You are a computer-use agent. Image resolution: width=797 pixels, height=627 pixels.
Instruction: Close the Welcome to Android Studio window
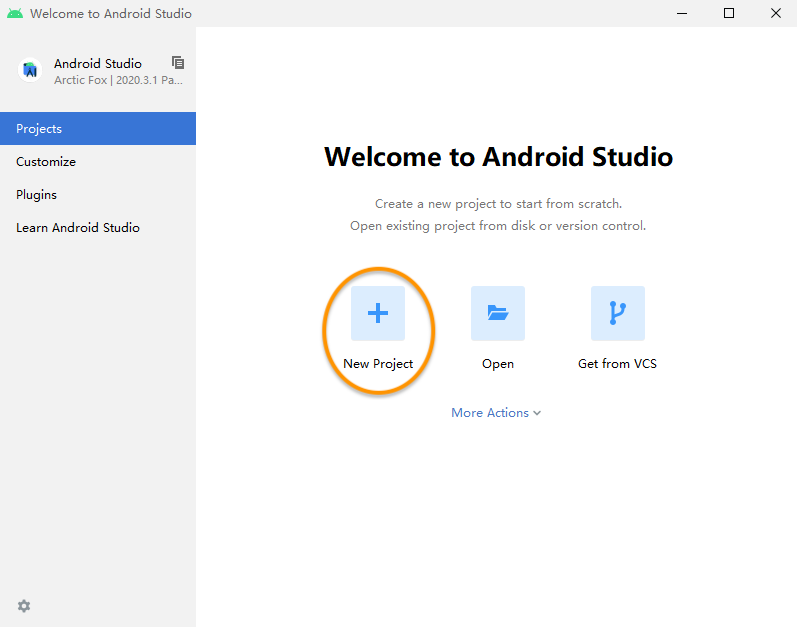tap(776, 13)
